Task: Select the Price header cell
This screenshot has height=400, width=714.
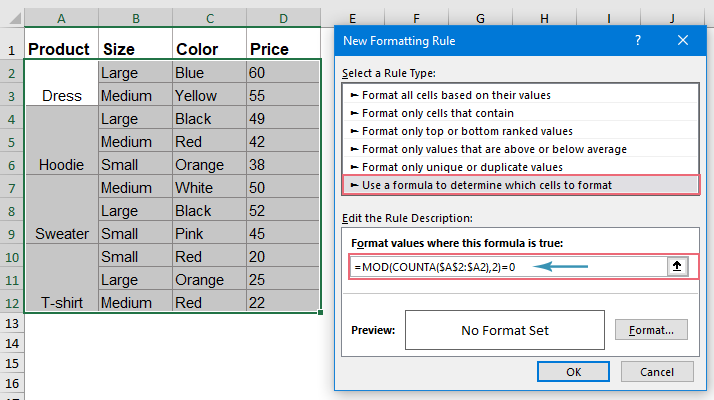Action: (284, 49)
